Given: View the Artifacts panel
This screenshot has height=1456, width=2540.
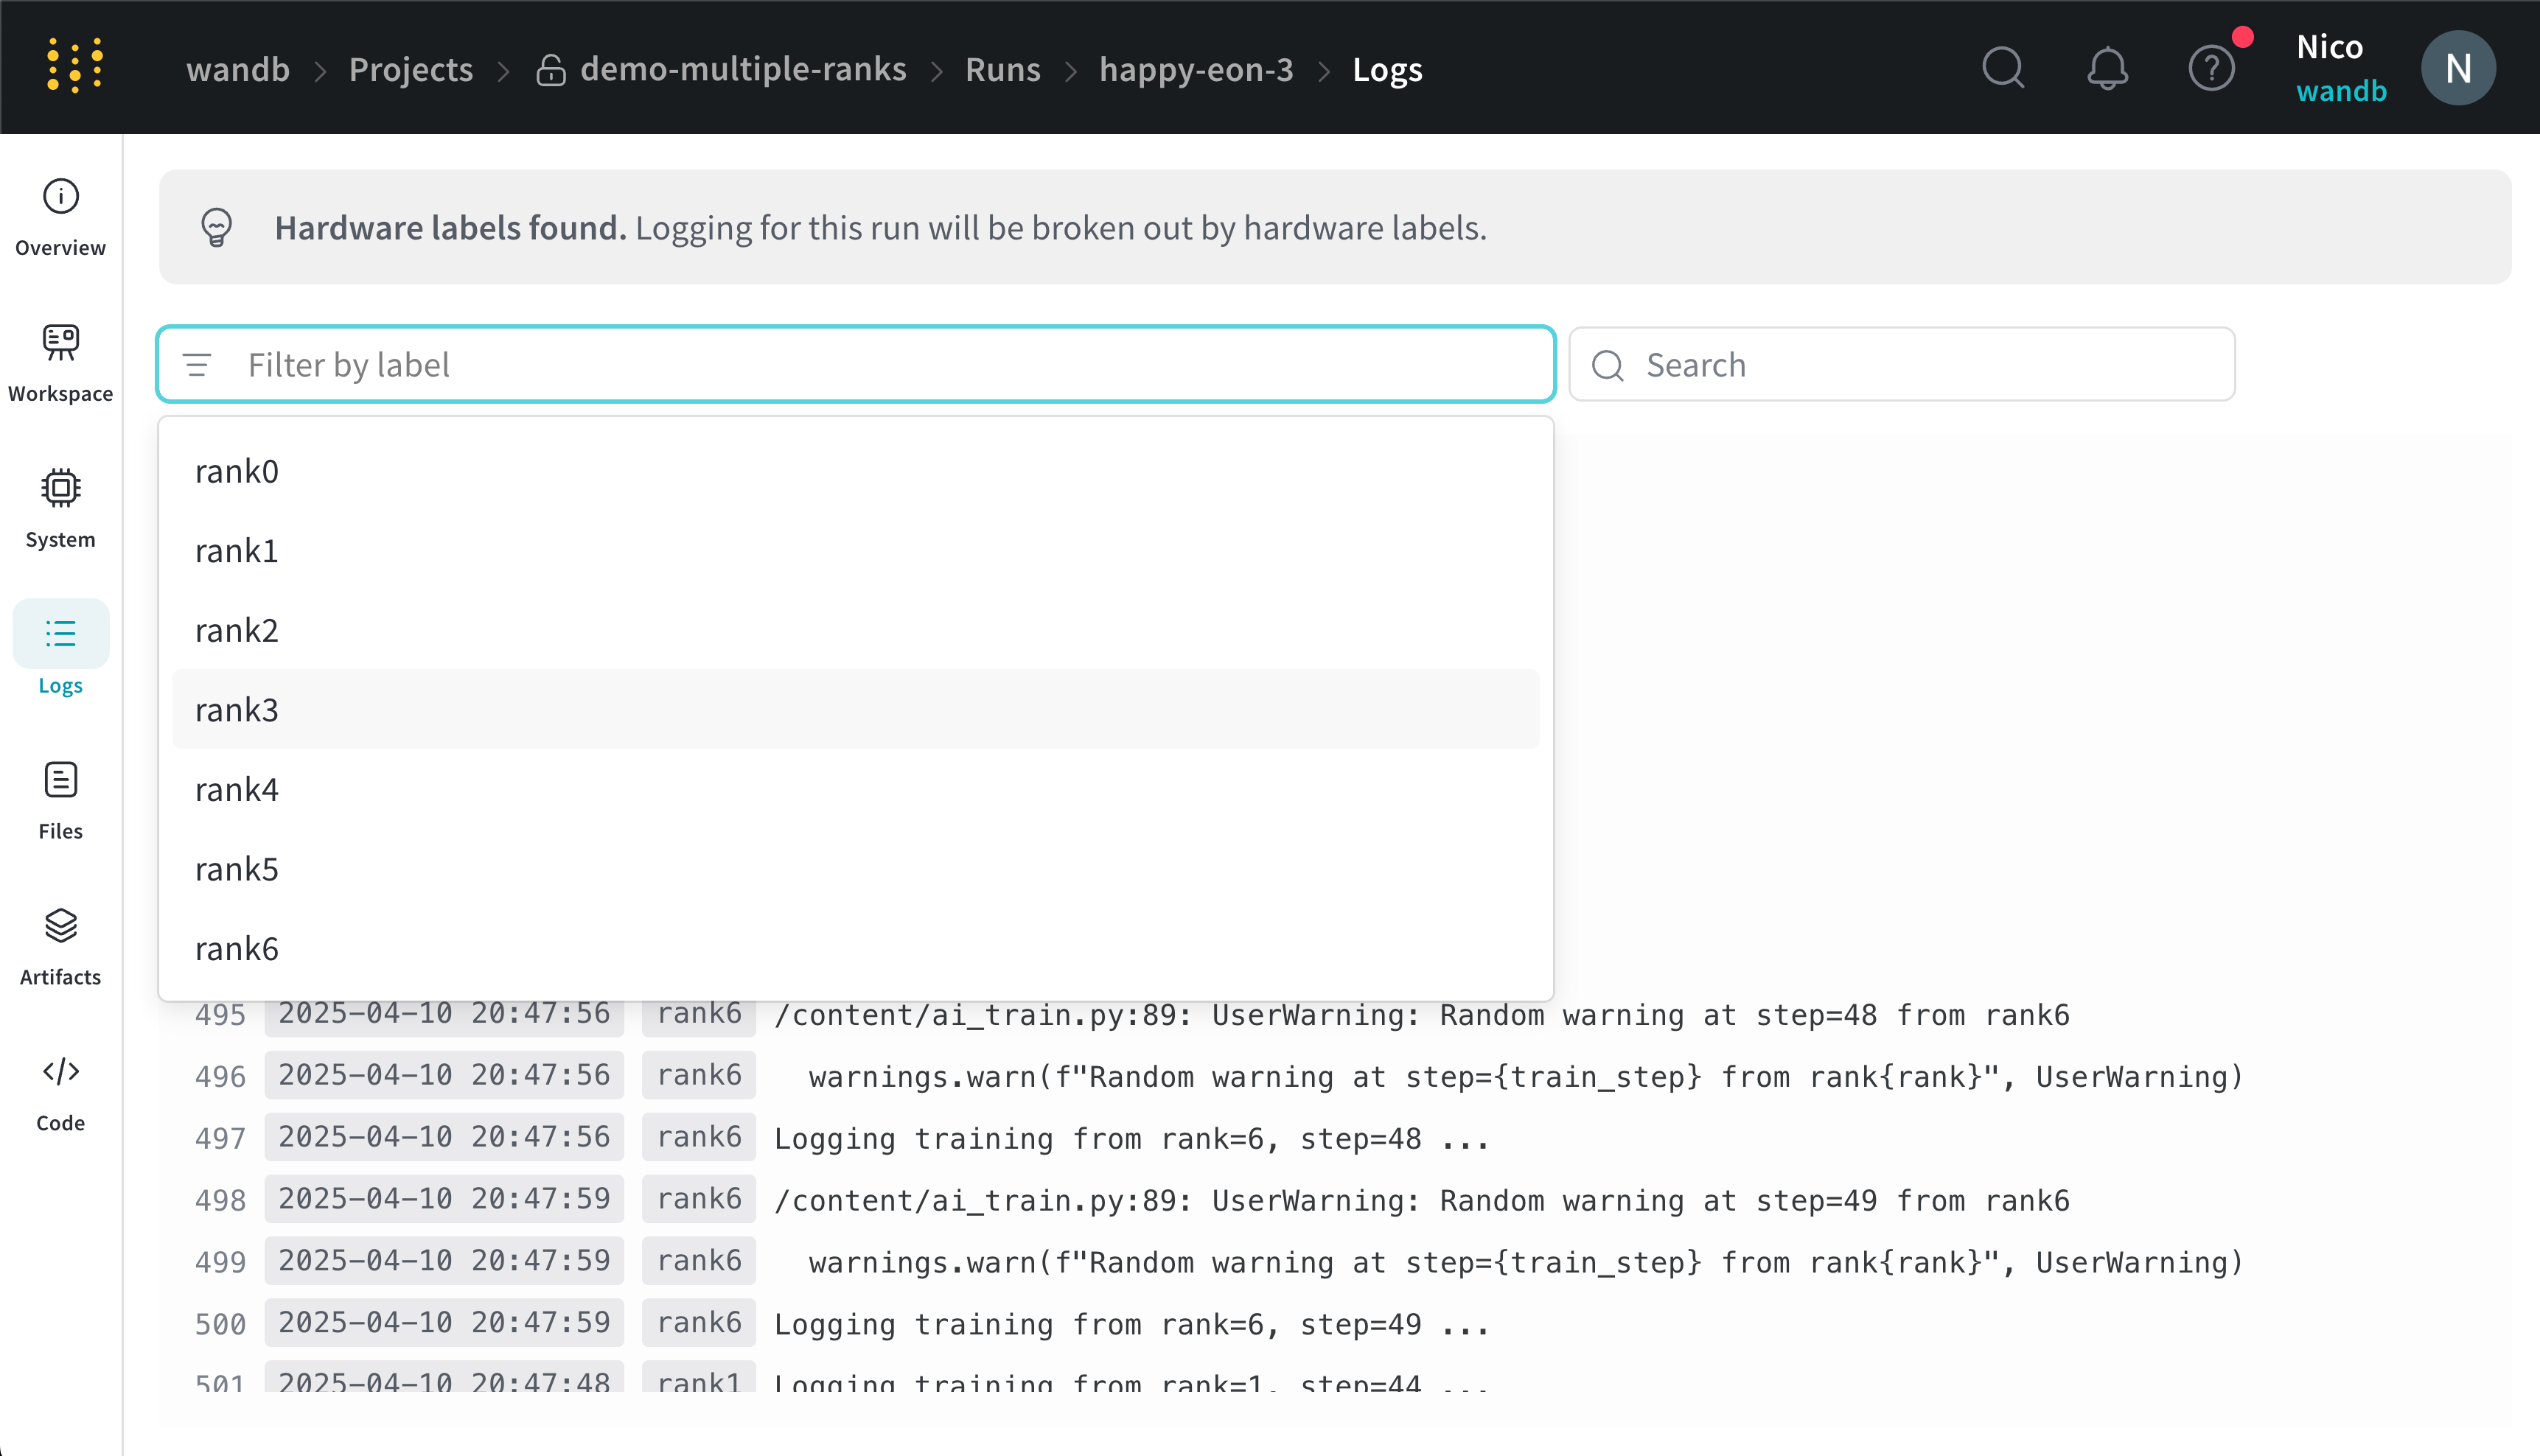Looking at the screenshot, I should pos(59,944).
